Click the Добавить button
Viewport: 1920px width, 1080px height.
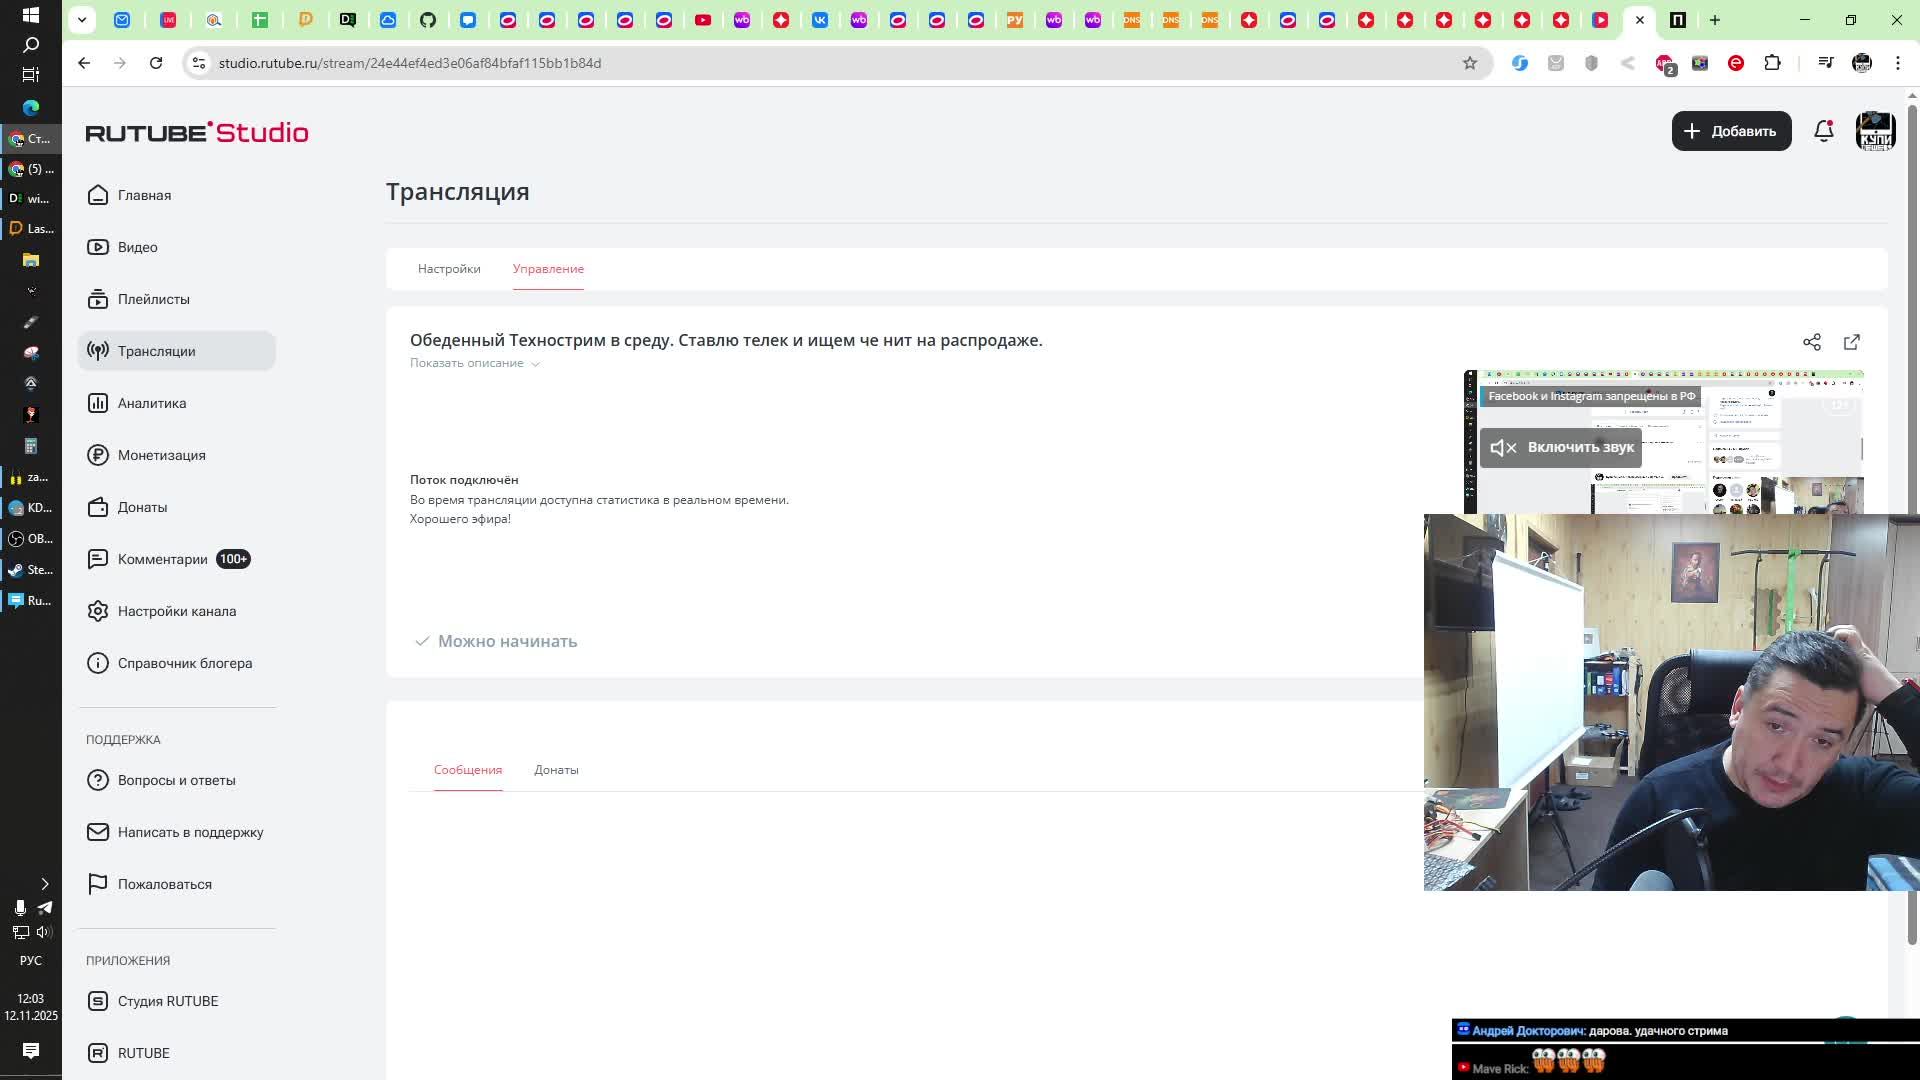[x=1730, y=131]
